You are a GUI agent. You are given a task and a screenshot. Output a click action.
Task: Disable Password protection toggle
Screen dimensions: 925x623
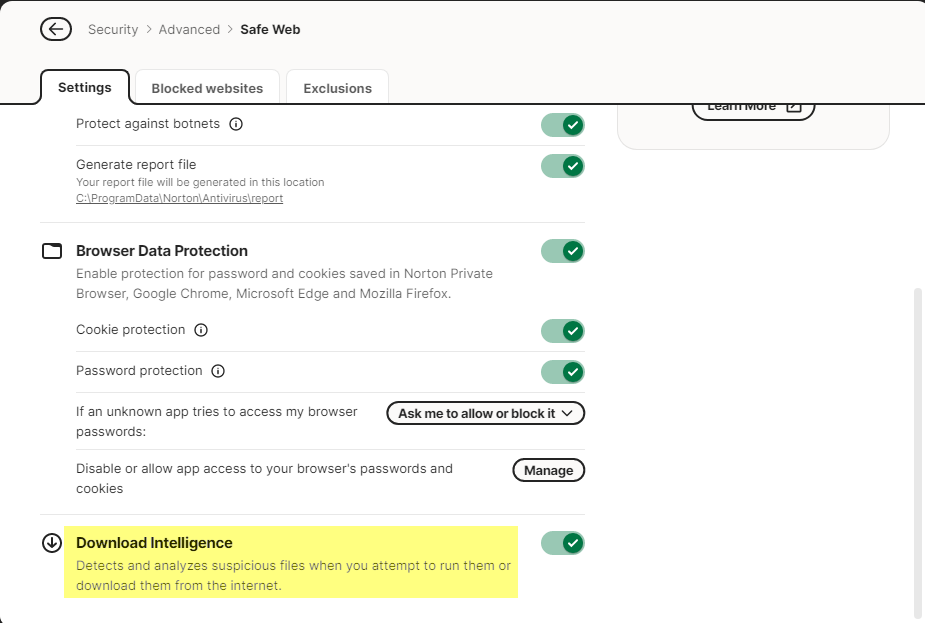[562, 372]
